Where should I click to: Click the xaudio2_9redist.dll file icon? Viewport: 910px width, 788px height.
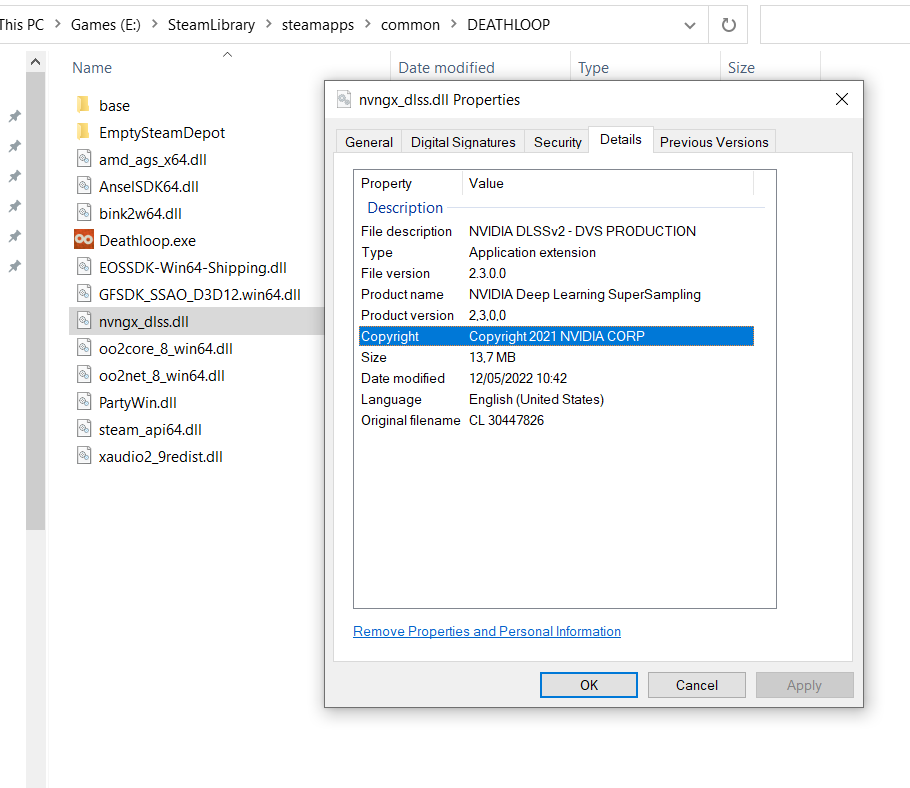(84, 456)
